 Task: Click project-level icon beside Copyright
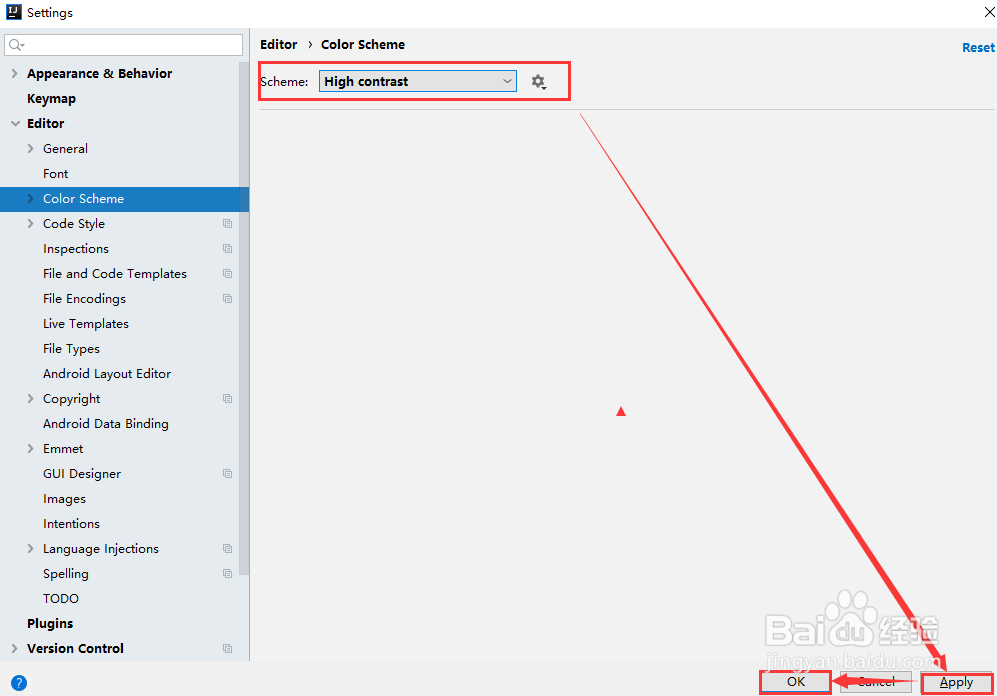pyautogui.click(x=228, y=399)
